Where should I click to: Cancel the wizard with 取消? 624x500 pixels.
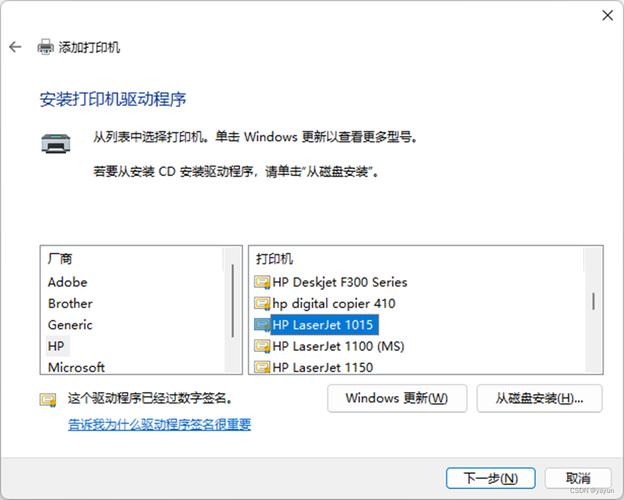pos(578,478)
